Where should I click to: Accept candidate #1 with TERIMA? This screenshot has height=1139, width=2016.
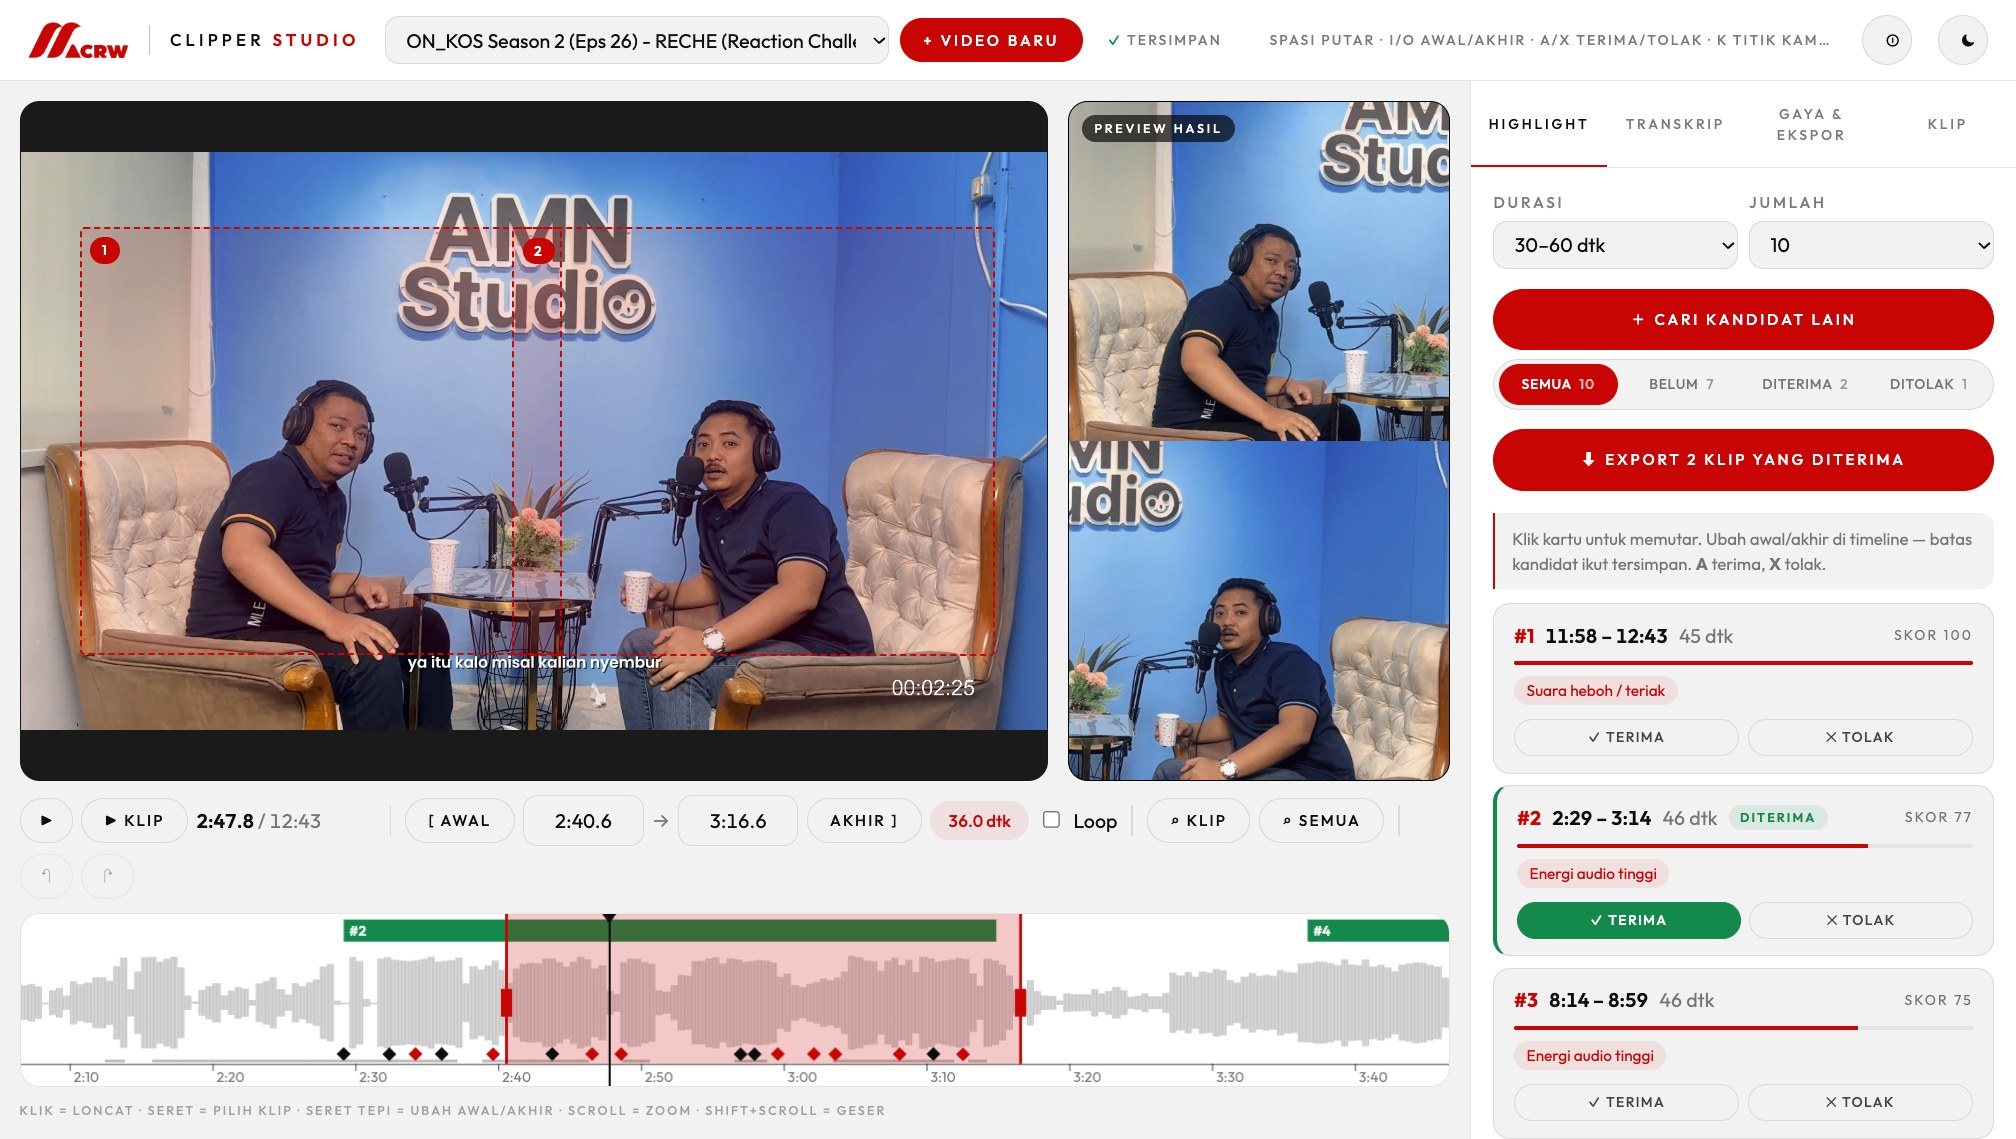pos(1626,737)
